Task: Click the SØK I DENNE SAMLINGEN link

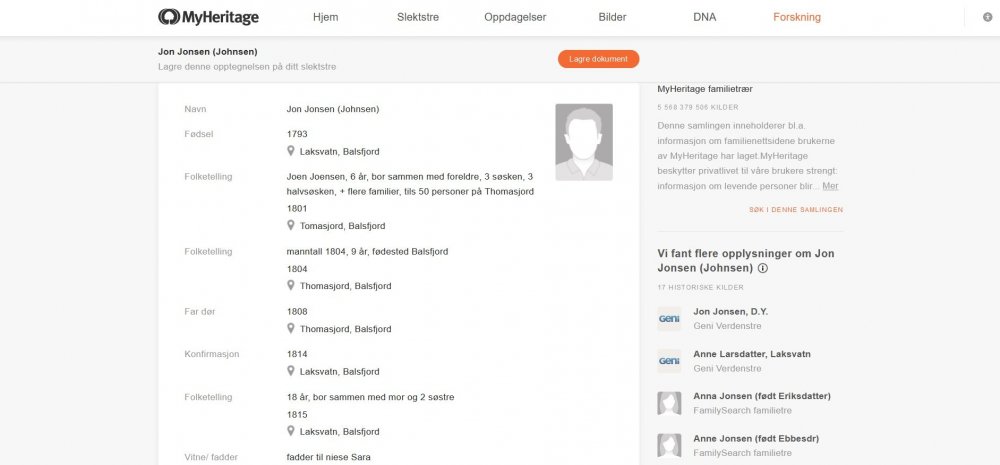Action: coord(796,209)
